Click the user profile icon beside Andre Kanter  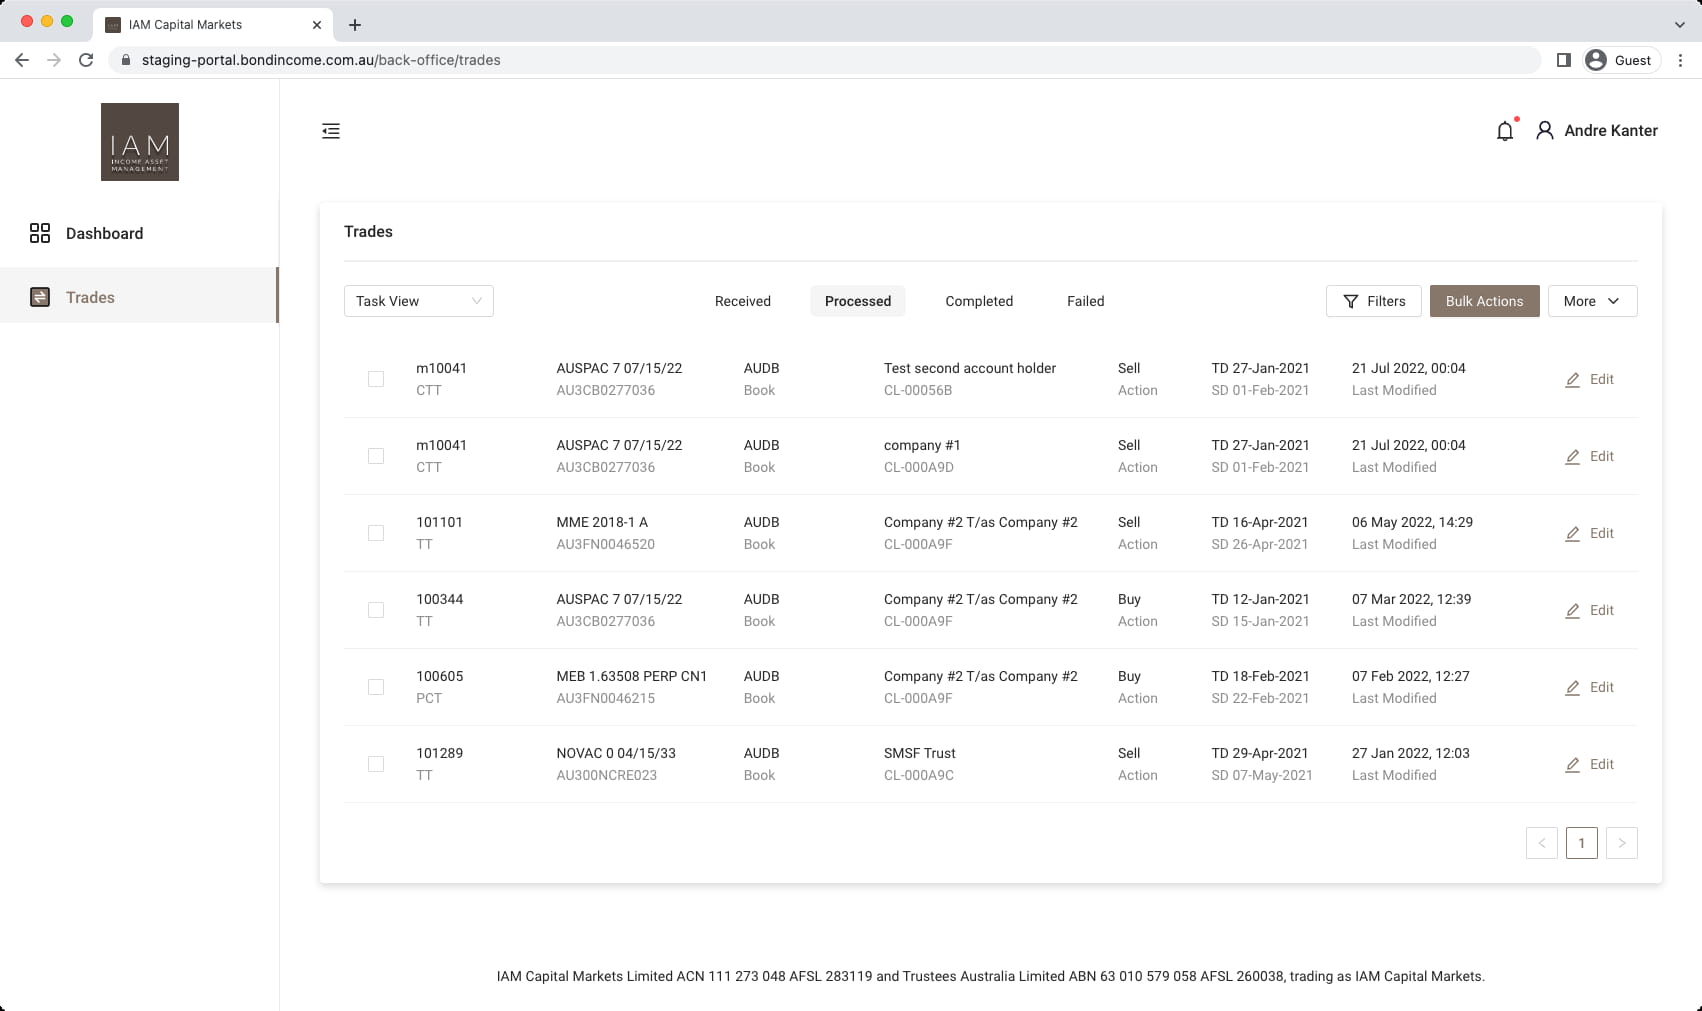(1544, 131)
